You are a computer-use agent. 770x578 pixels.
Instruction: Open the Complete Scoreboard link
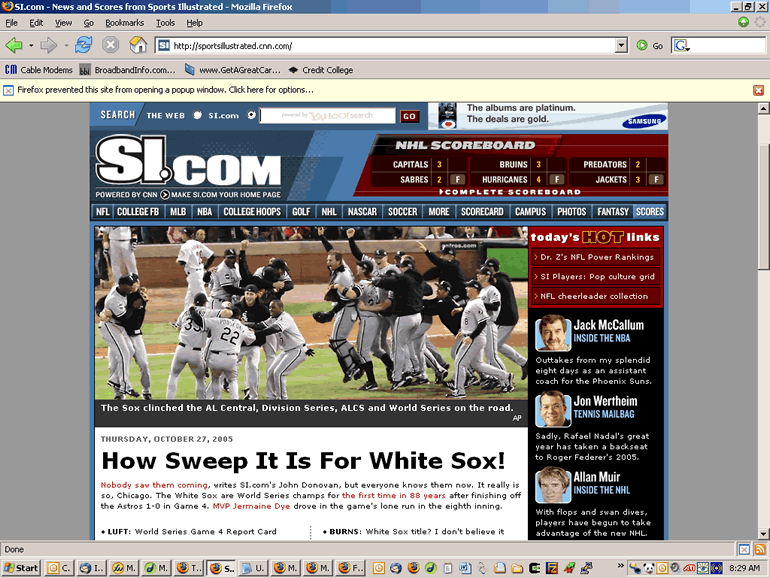pyautogui.click(x=510, y=192)
